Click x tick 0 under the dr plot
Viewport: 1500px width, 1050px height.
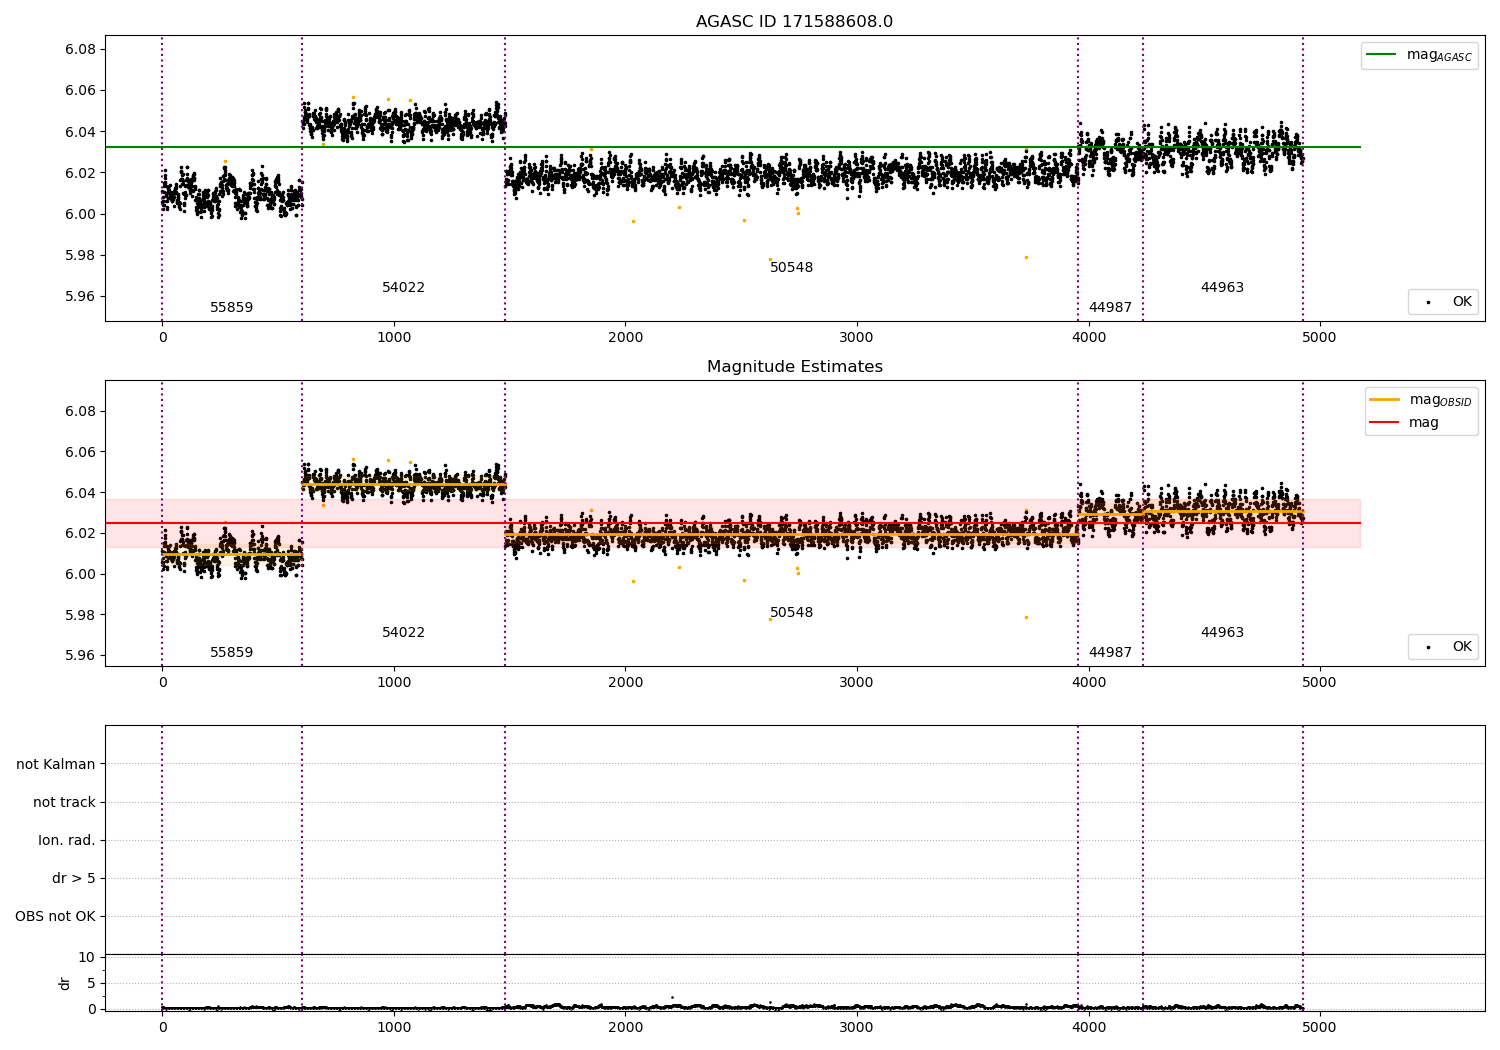(x=162, y=1027)
